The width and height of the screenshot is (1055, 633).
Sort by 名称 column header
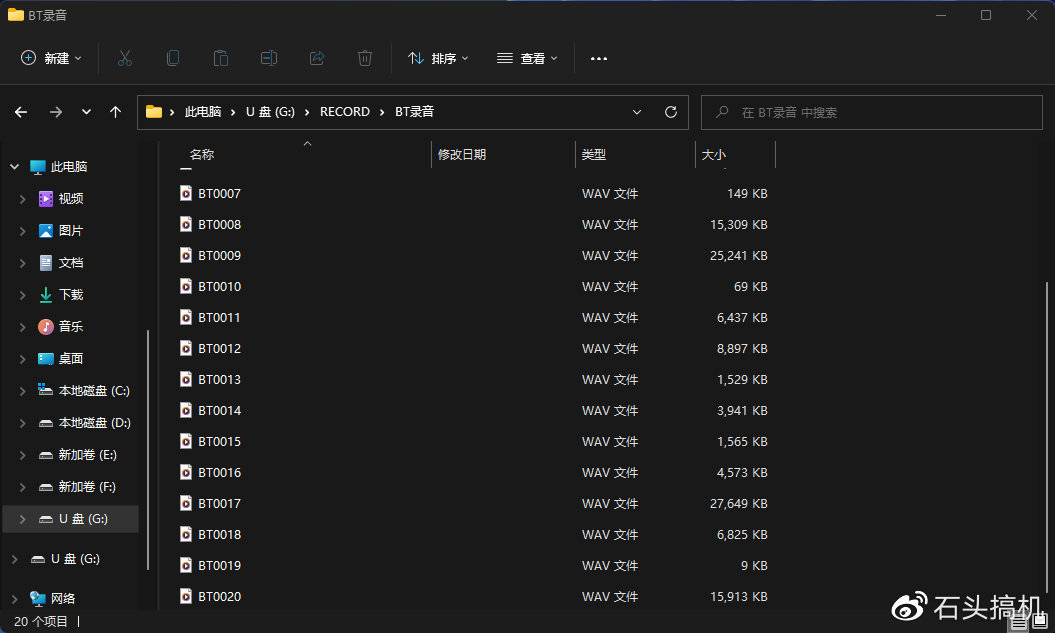(202, 155)
